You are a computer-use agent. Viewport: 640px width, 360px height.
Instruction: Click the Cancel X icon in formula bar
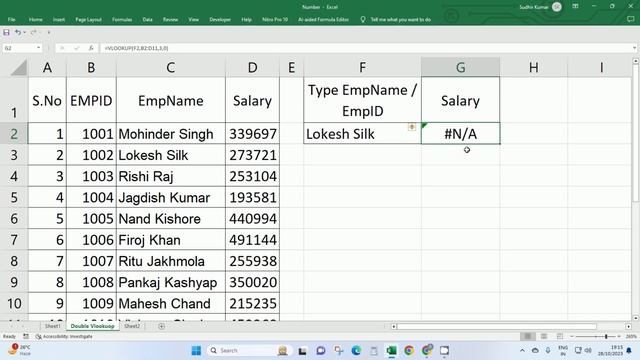click(x=62, y=48)
